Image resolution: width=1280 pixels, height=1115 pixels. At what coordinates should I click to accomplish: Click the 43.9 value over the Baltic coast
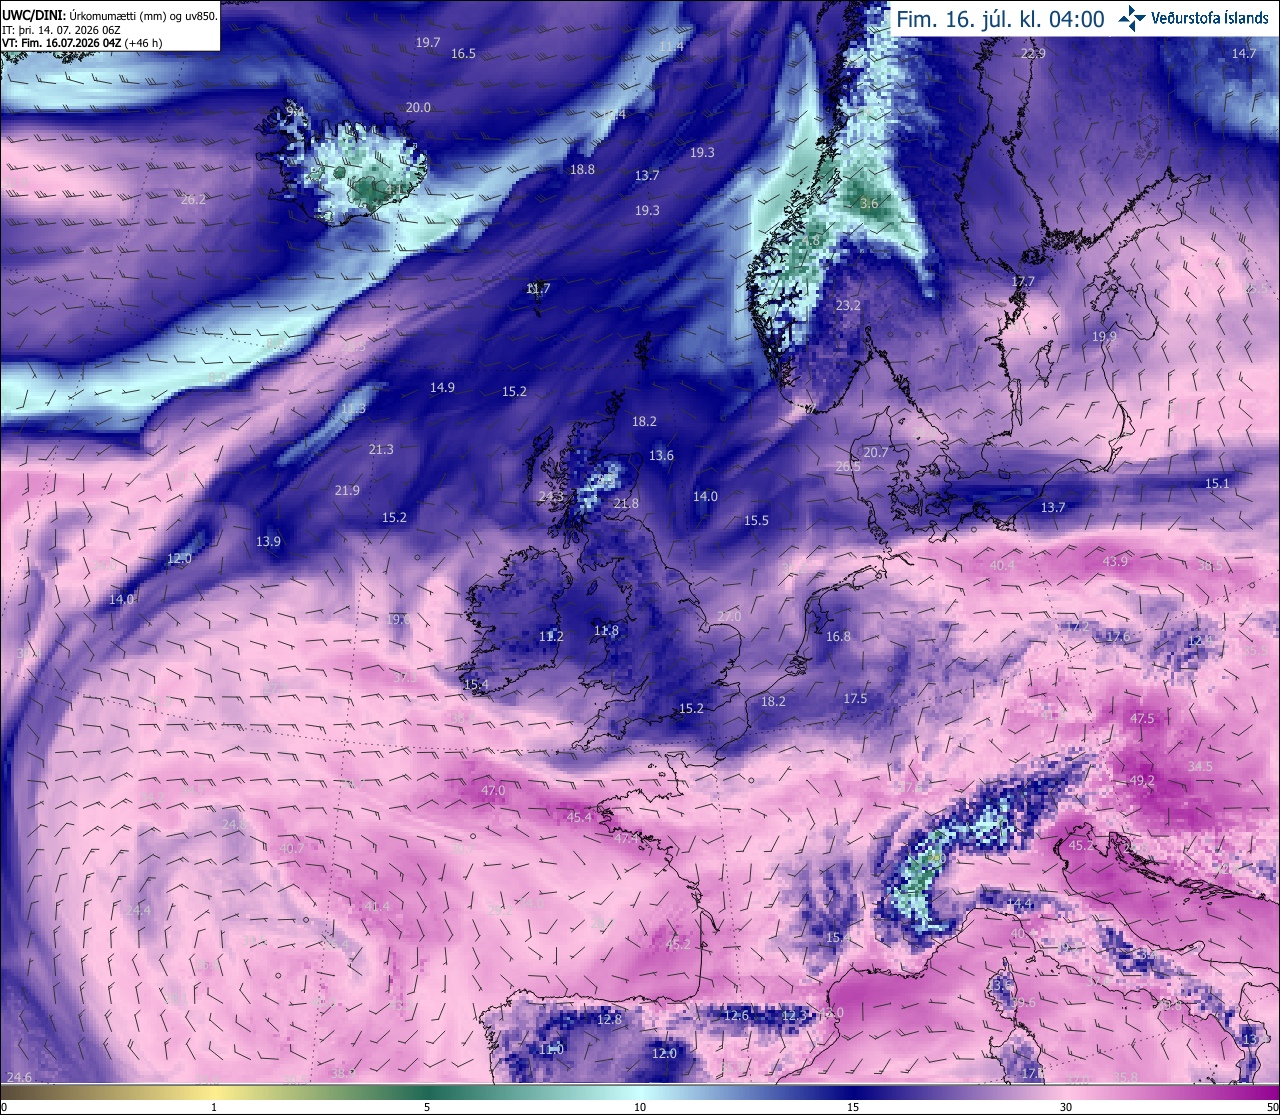[x=1115, y=561]
